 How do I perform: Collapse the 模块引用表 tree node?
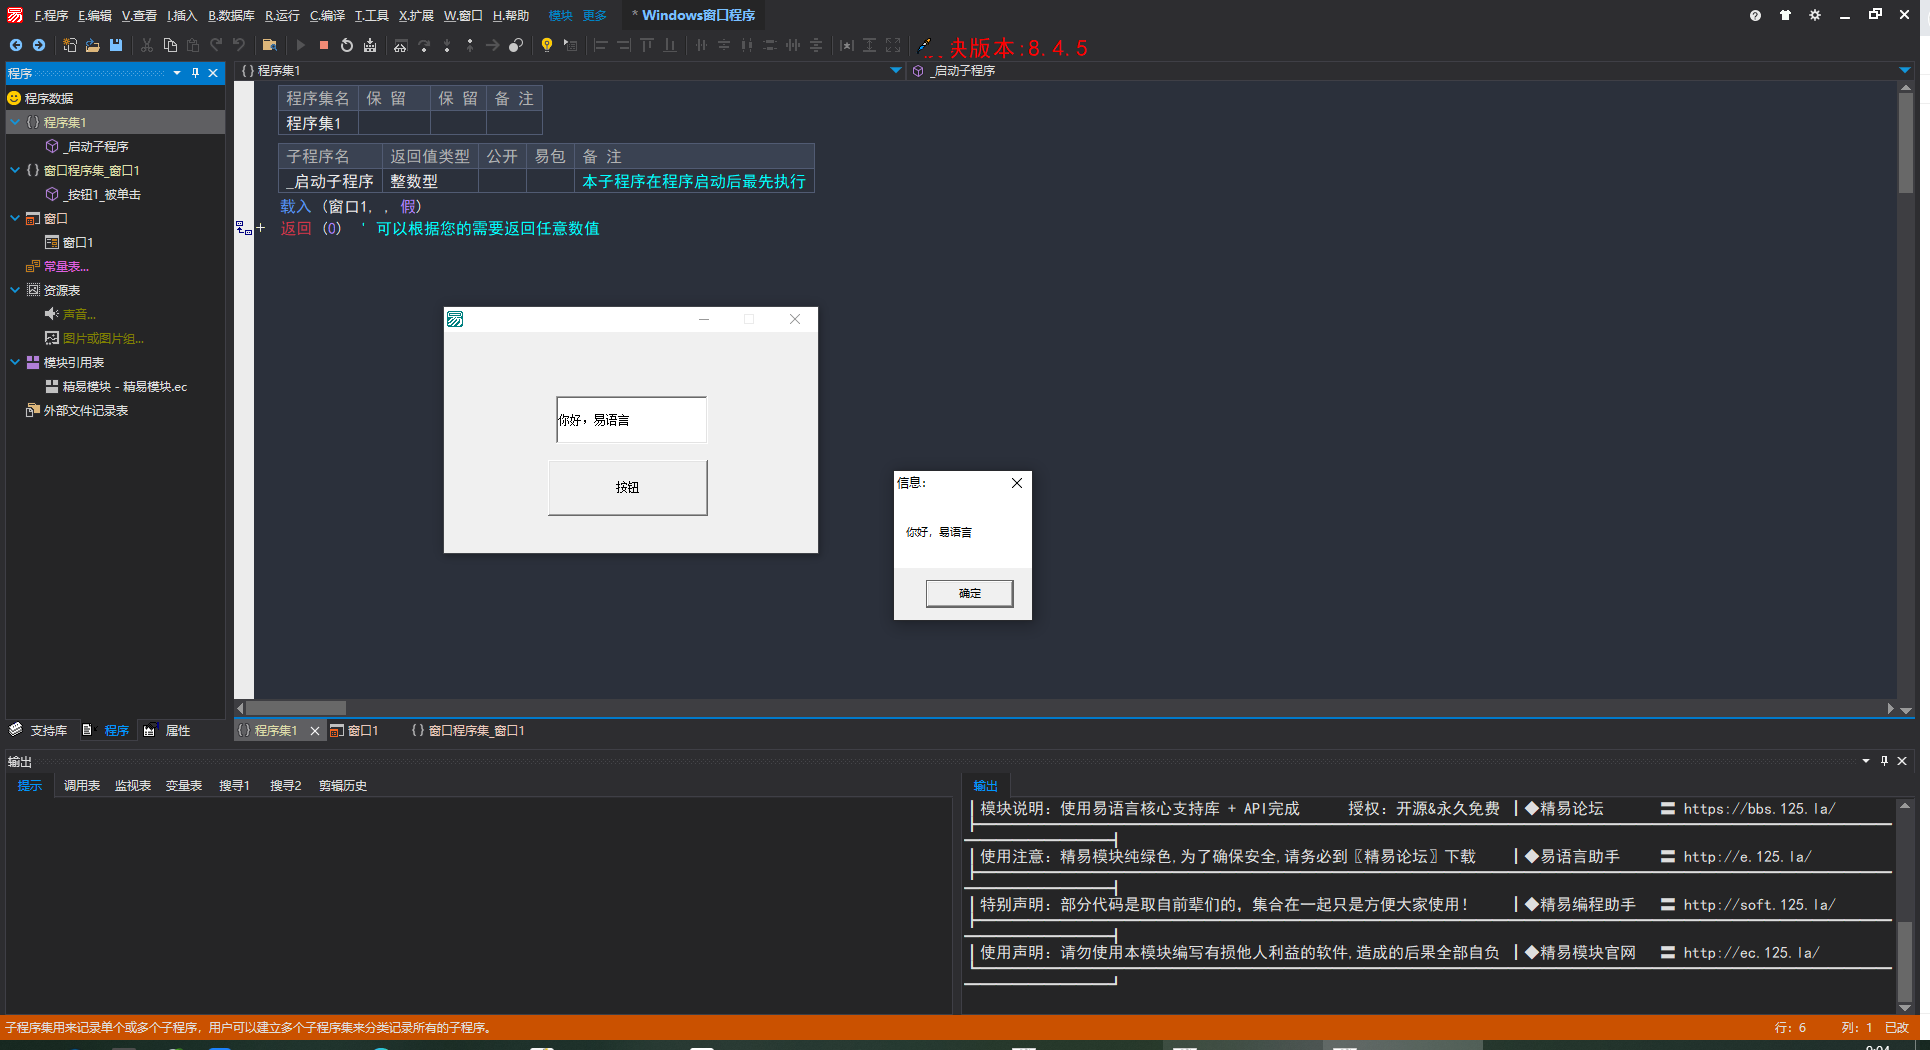[15, 362]
